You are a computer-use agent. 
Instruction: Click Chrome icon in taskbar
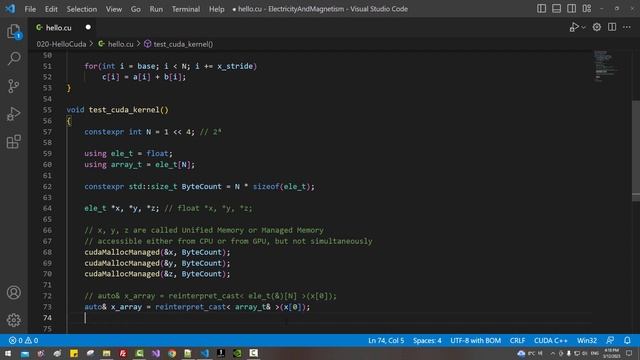coord(172,353)
